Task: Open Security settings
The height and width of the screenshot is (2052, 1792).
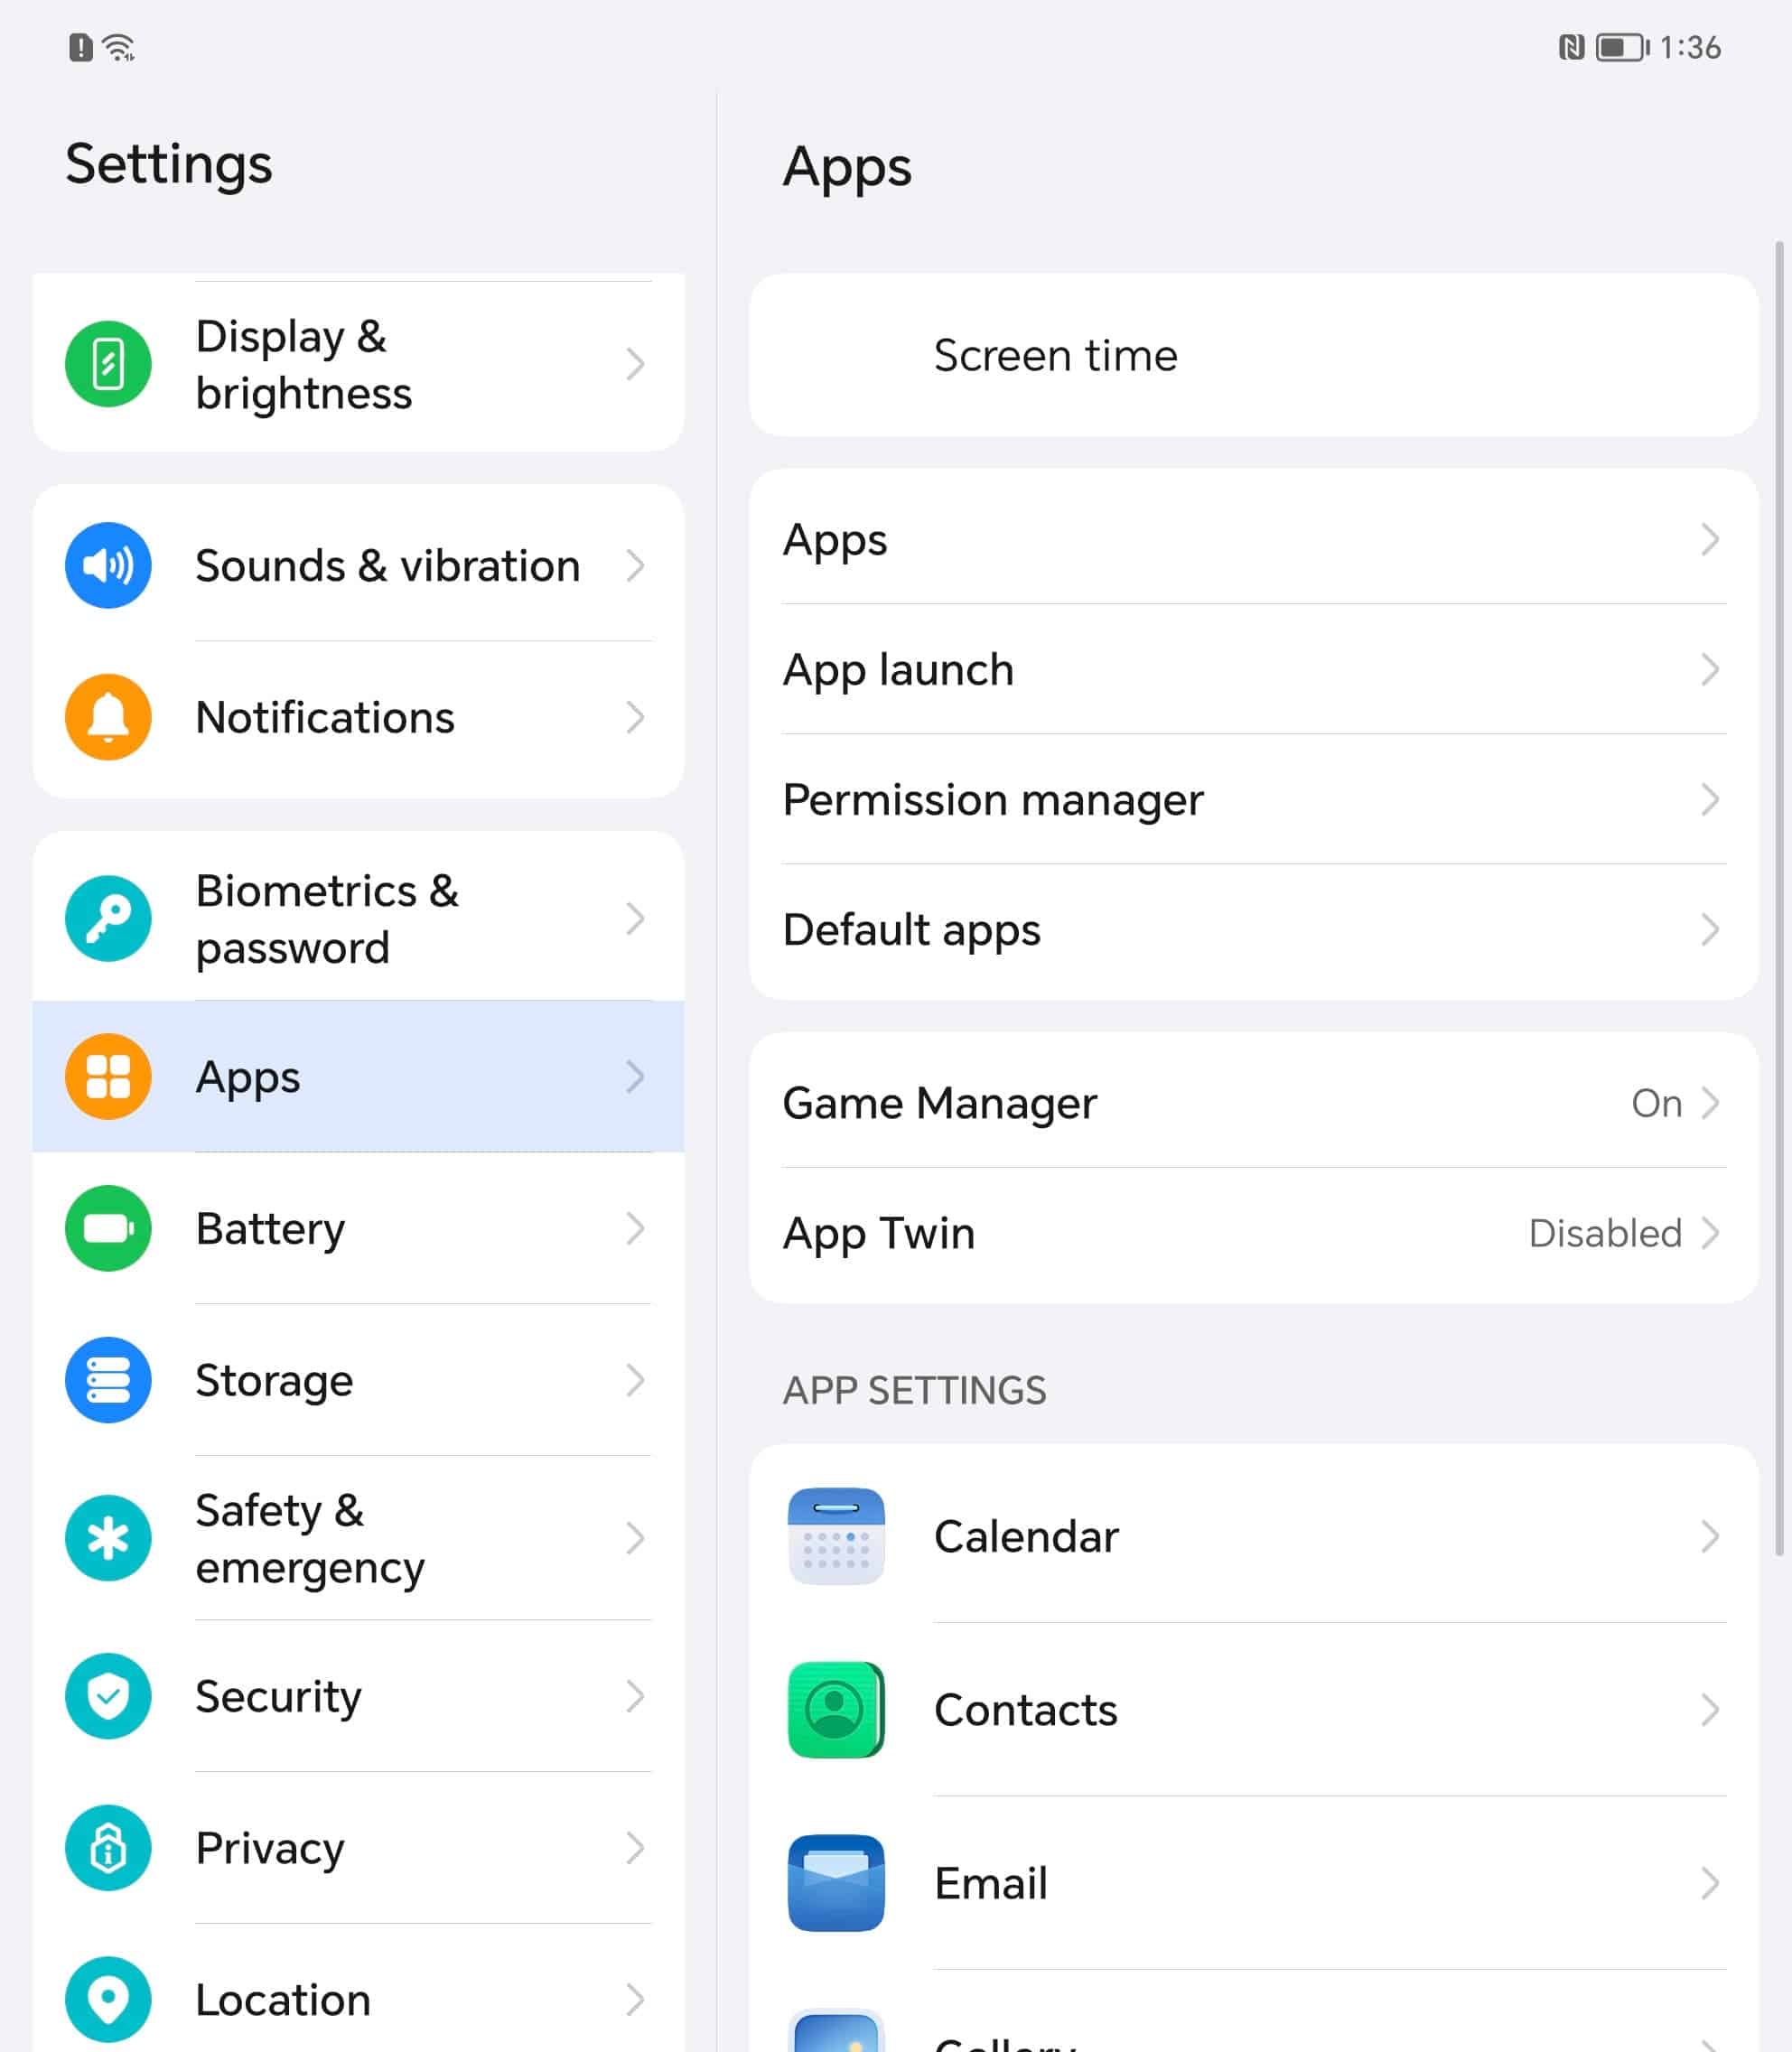Action: (358, 1696)
